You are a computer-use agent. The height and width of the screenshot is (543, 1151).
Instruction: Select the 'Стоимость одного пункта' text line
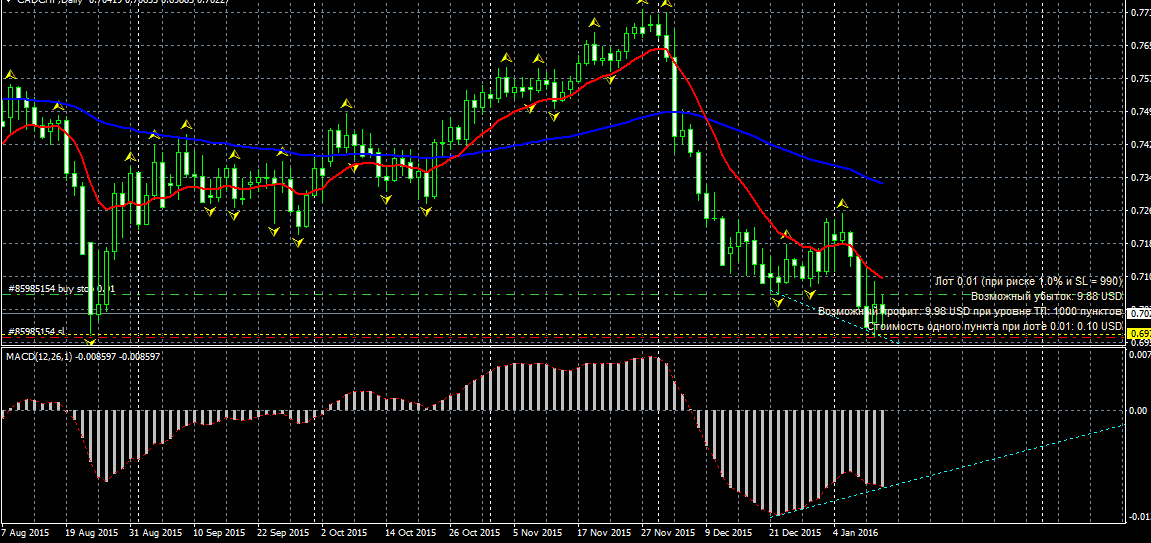point(995,326)
